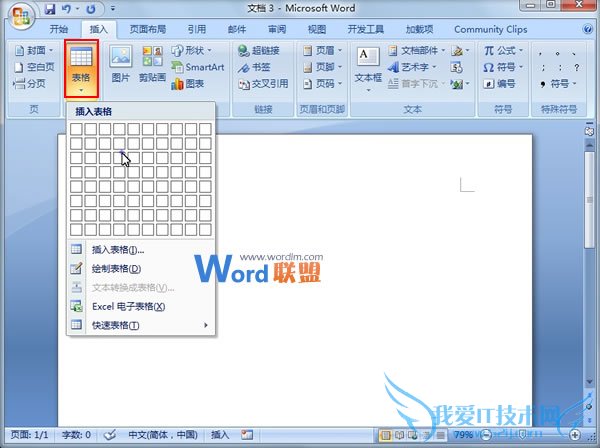600x448 pixels.
Task: Open the 艺术字 WordArt gallery
Action: pyautogui.click(x=412, y=67)
